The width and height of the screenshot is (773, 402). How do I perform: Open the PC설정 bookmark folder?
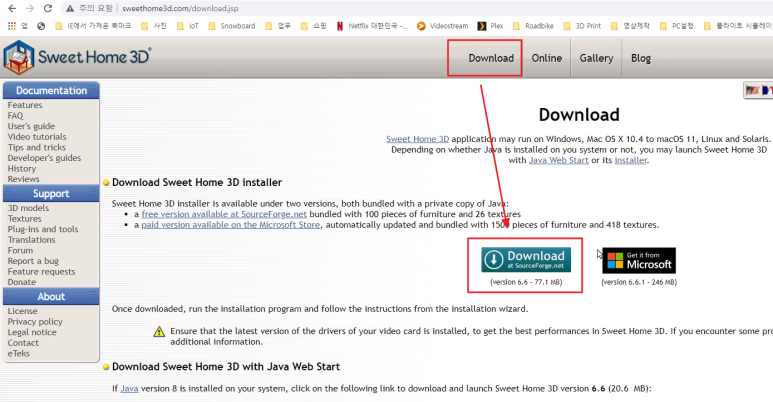click(x=676, y=26)
